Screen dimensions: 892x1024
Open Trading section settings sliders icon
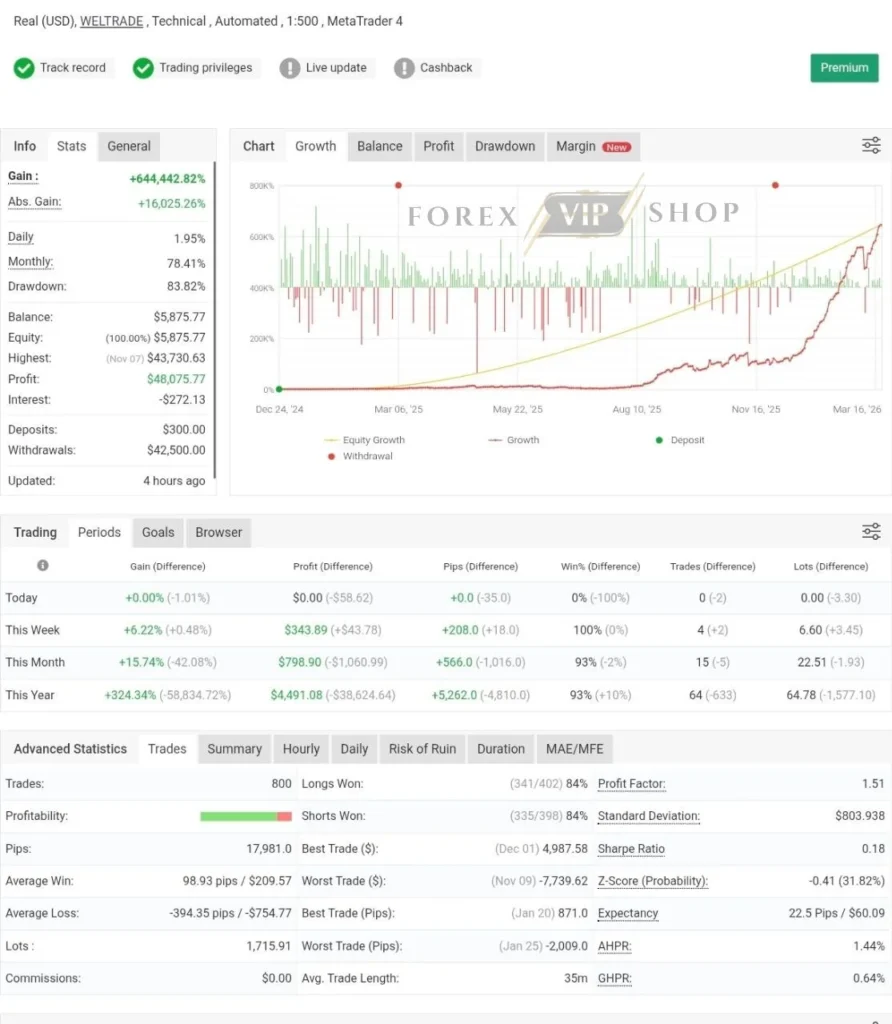tap(871, 532)
